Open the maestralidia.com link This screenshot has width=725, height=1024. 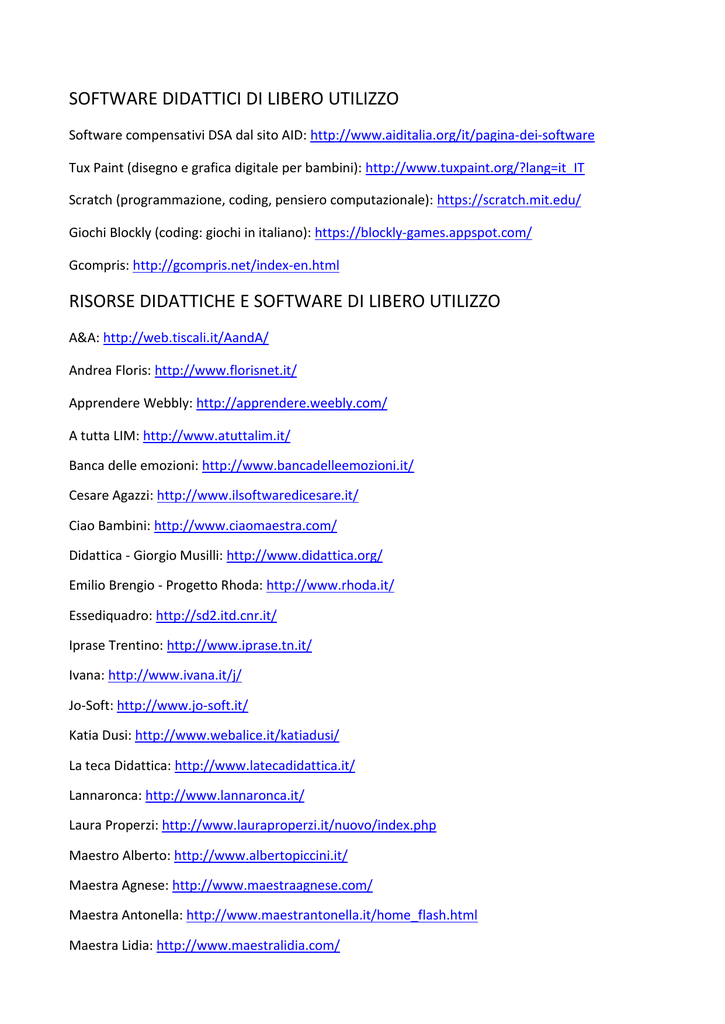pos(248,945)
